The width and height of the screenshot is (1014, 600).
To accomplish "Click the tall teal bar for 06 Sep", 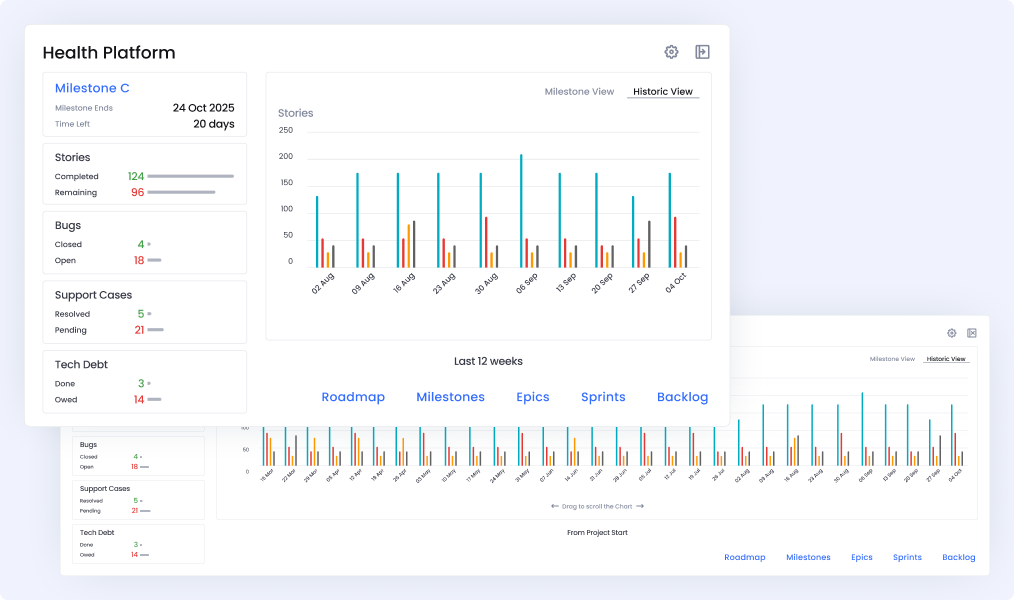I will pyautogui.click(x=520, y=211).
